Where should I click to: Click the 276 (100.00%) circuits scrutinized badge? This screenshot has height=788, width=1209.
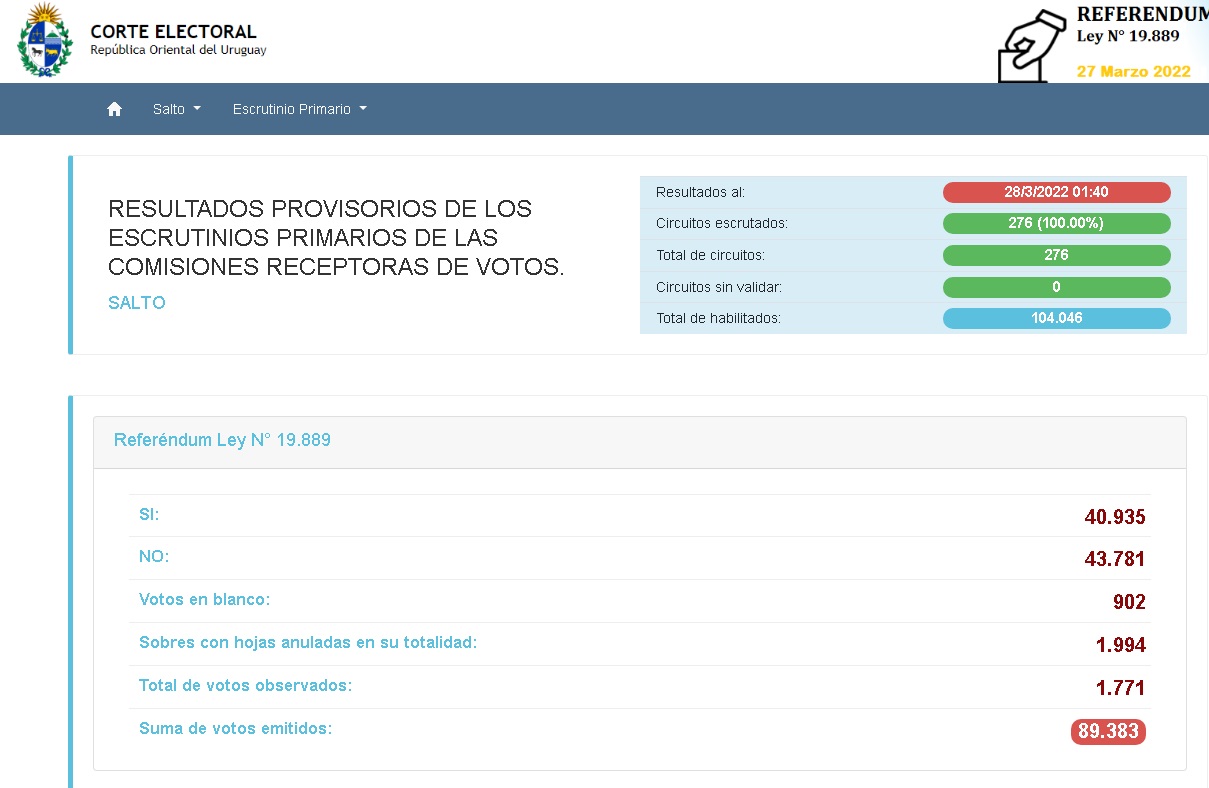[1056, 223]
